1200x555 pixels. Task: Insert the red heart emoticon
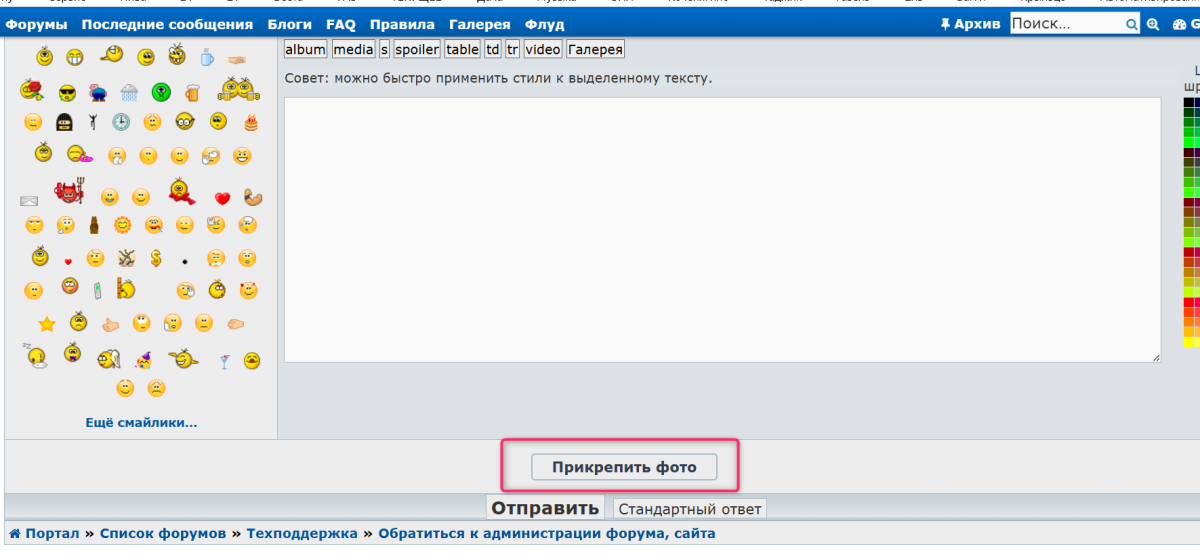222,198
